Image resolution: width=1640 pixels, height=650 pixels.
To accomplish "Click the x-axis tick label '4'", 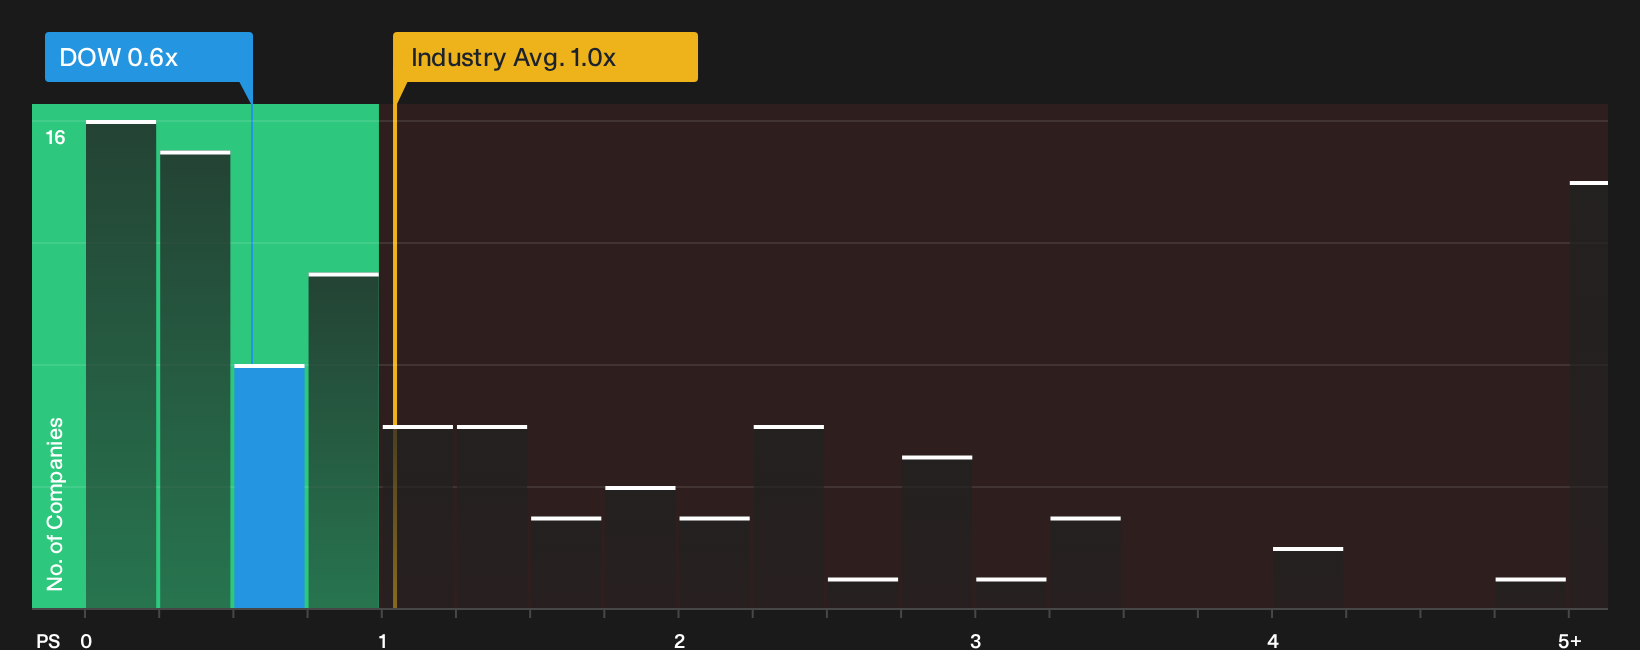I will pyautogui.click(x=1272, y=641).
